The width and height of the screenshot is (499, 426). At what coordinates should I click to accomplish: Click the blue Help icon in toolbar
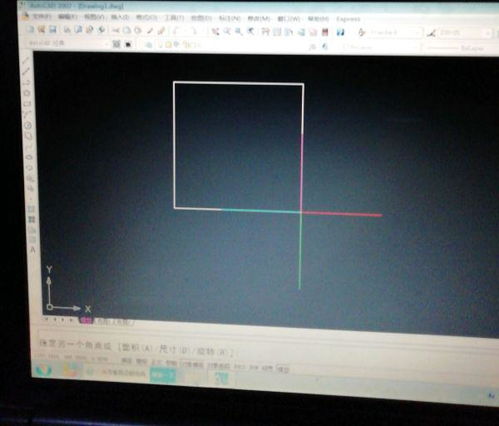tap(340, 32)
